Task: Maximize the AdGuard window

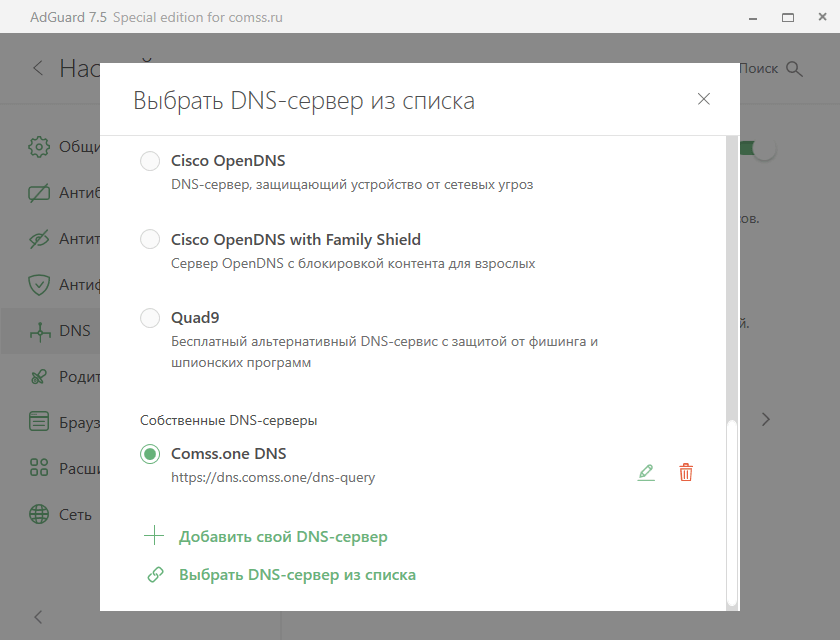Action: point(788,18)
